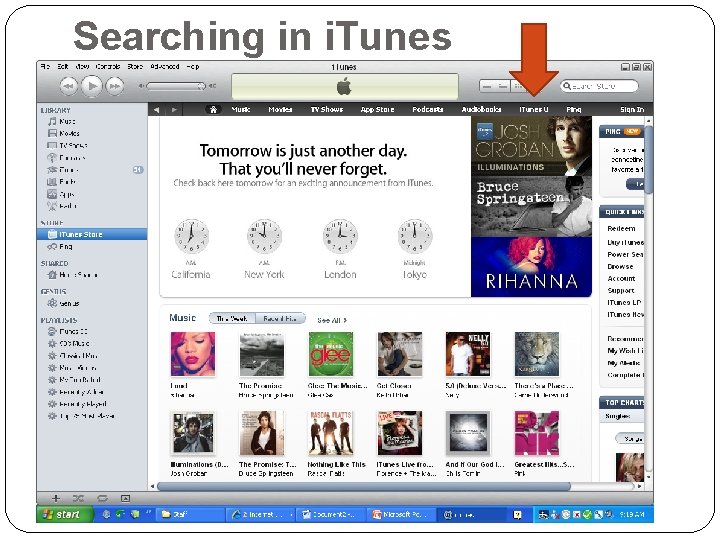The width and height of the screenshot is (720, 540).
Task: Select Music in the Library sidebar
Action: [67, 122]
